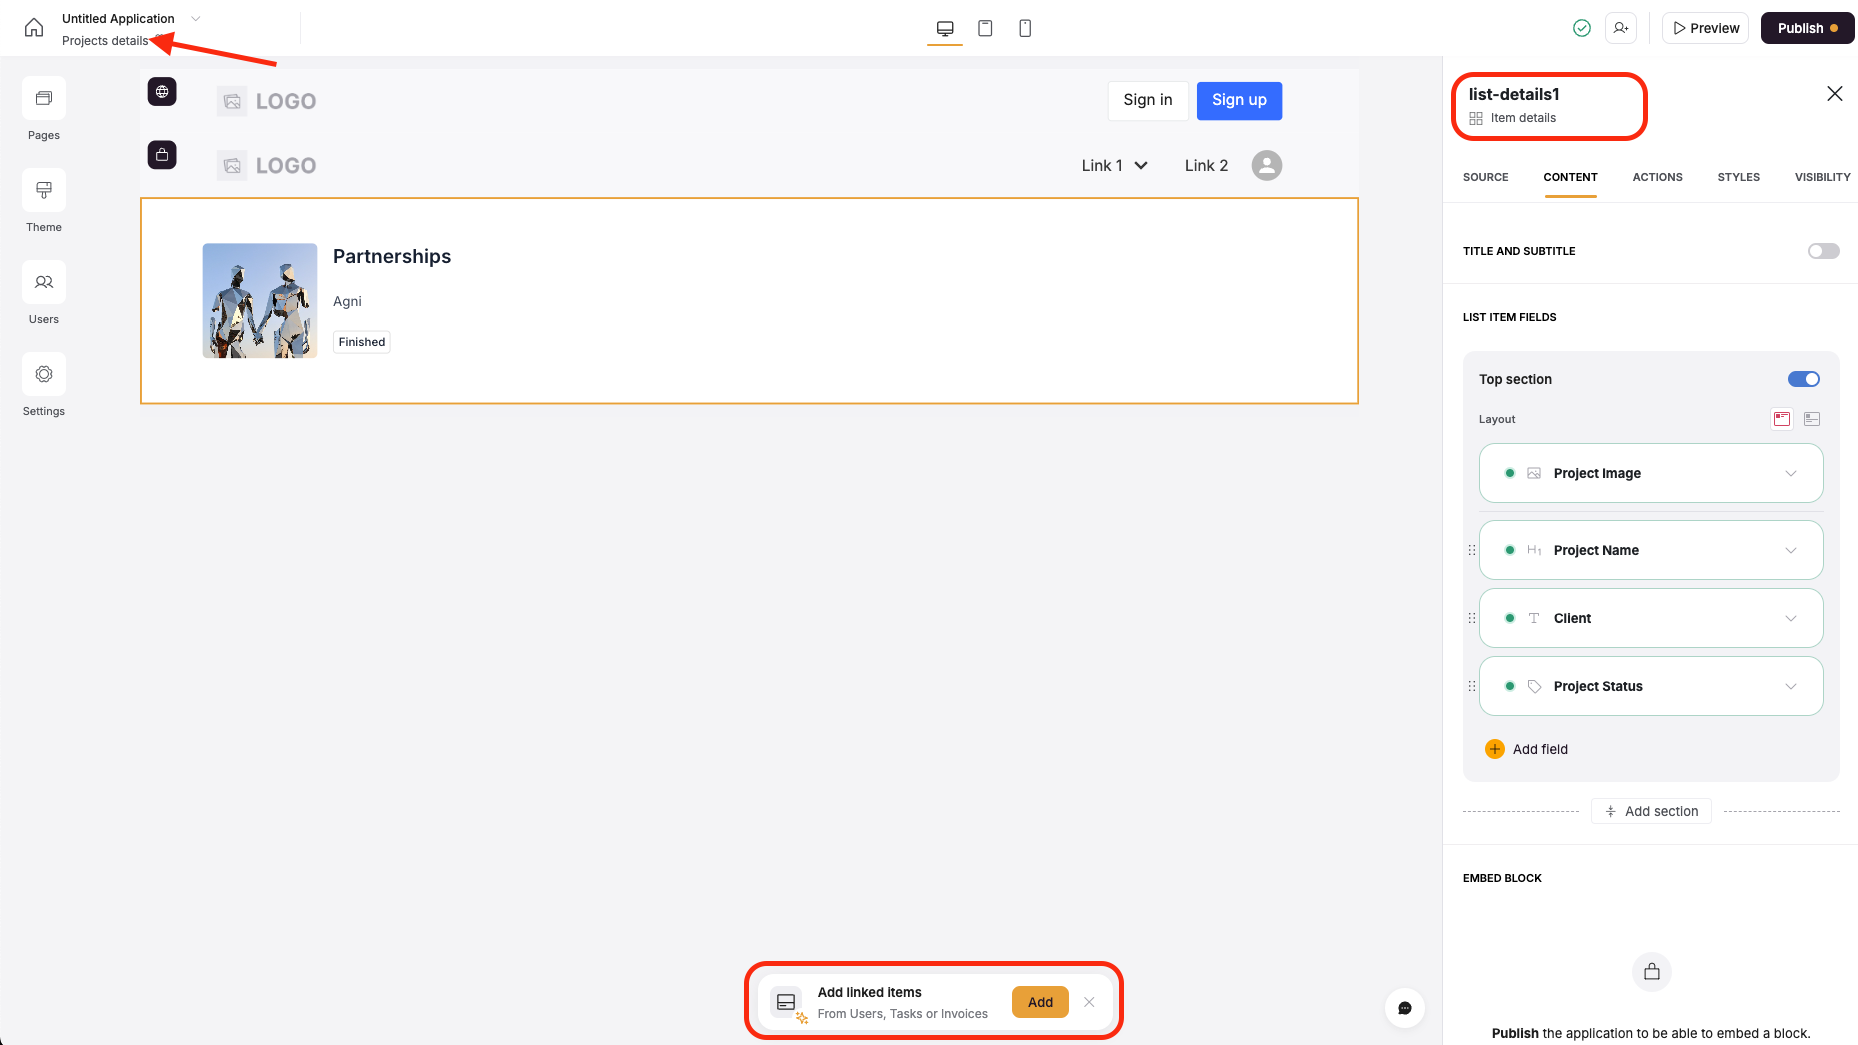
Task: Click the Sign in button
Action: point(1148,100)
